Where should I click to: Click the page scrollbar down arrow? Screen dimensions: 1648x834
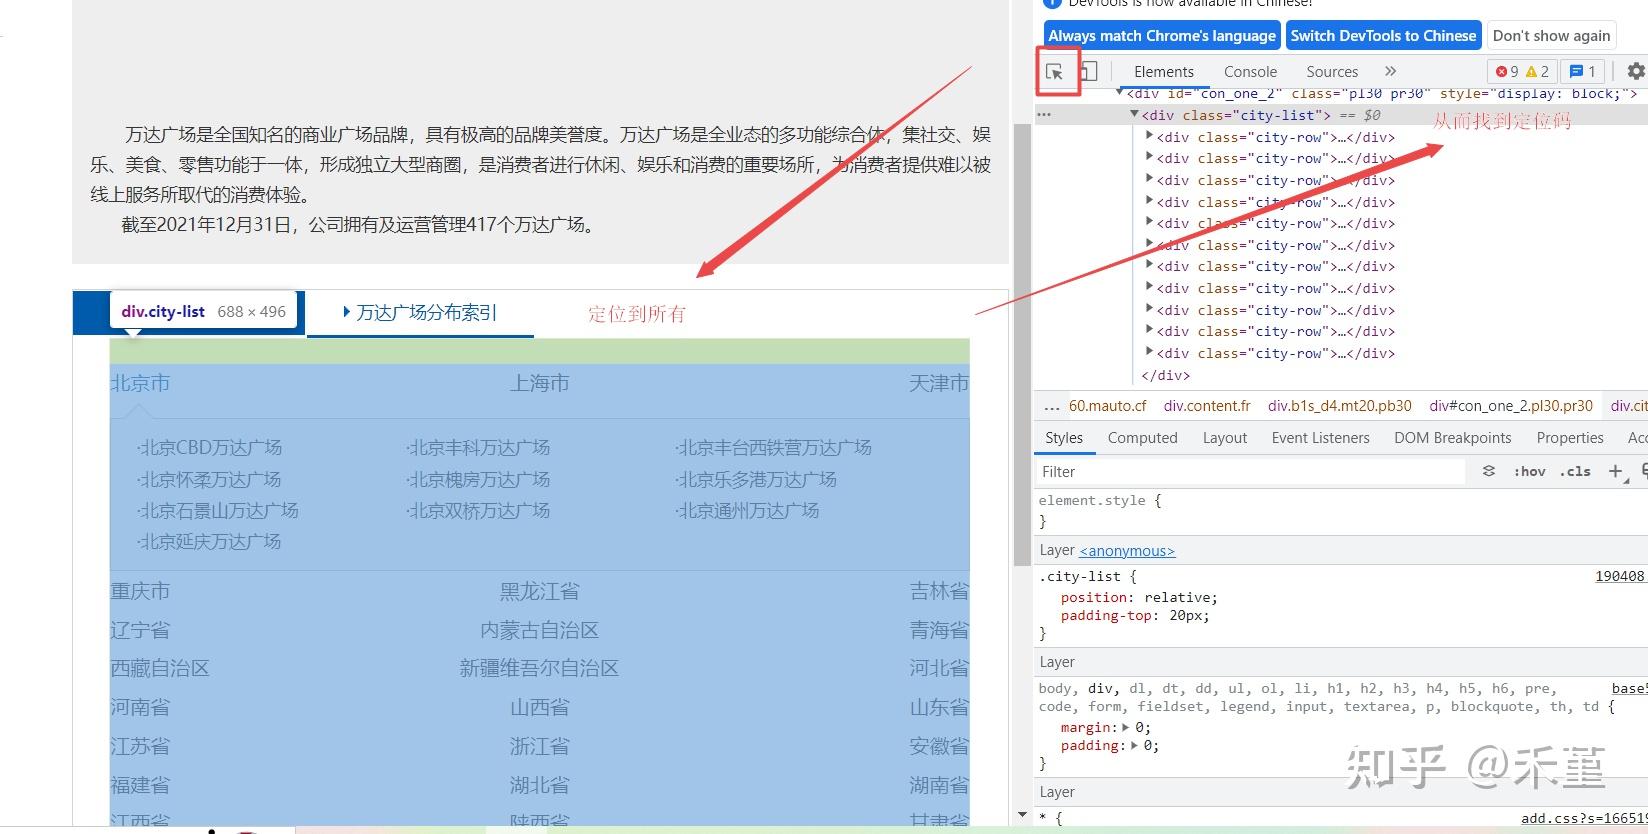[x=1022, y=815]
